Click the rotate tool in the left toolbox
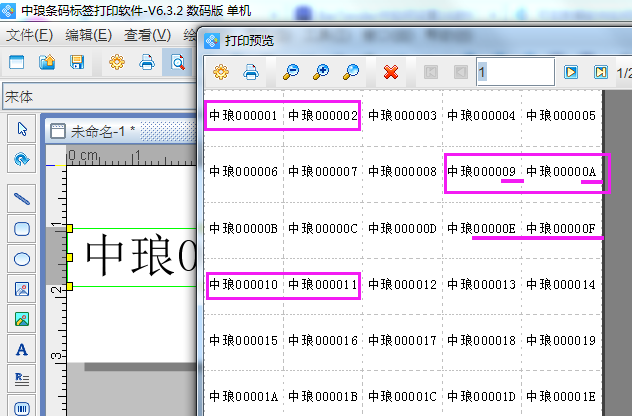Screen dimensions: 632x416 pos(22,159)
